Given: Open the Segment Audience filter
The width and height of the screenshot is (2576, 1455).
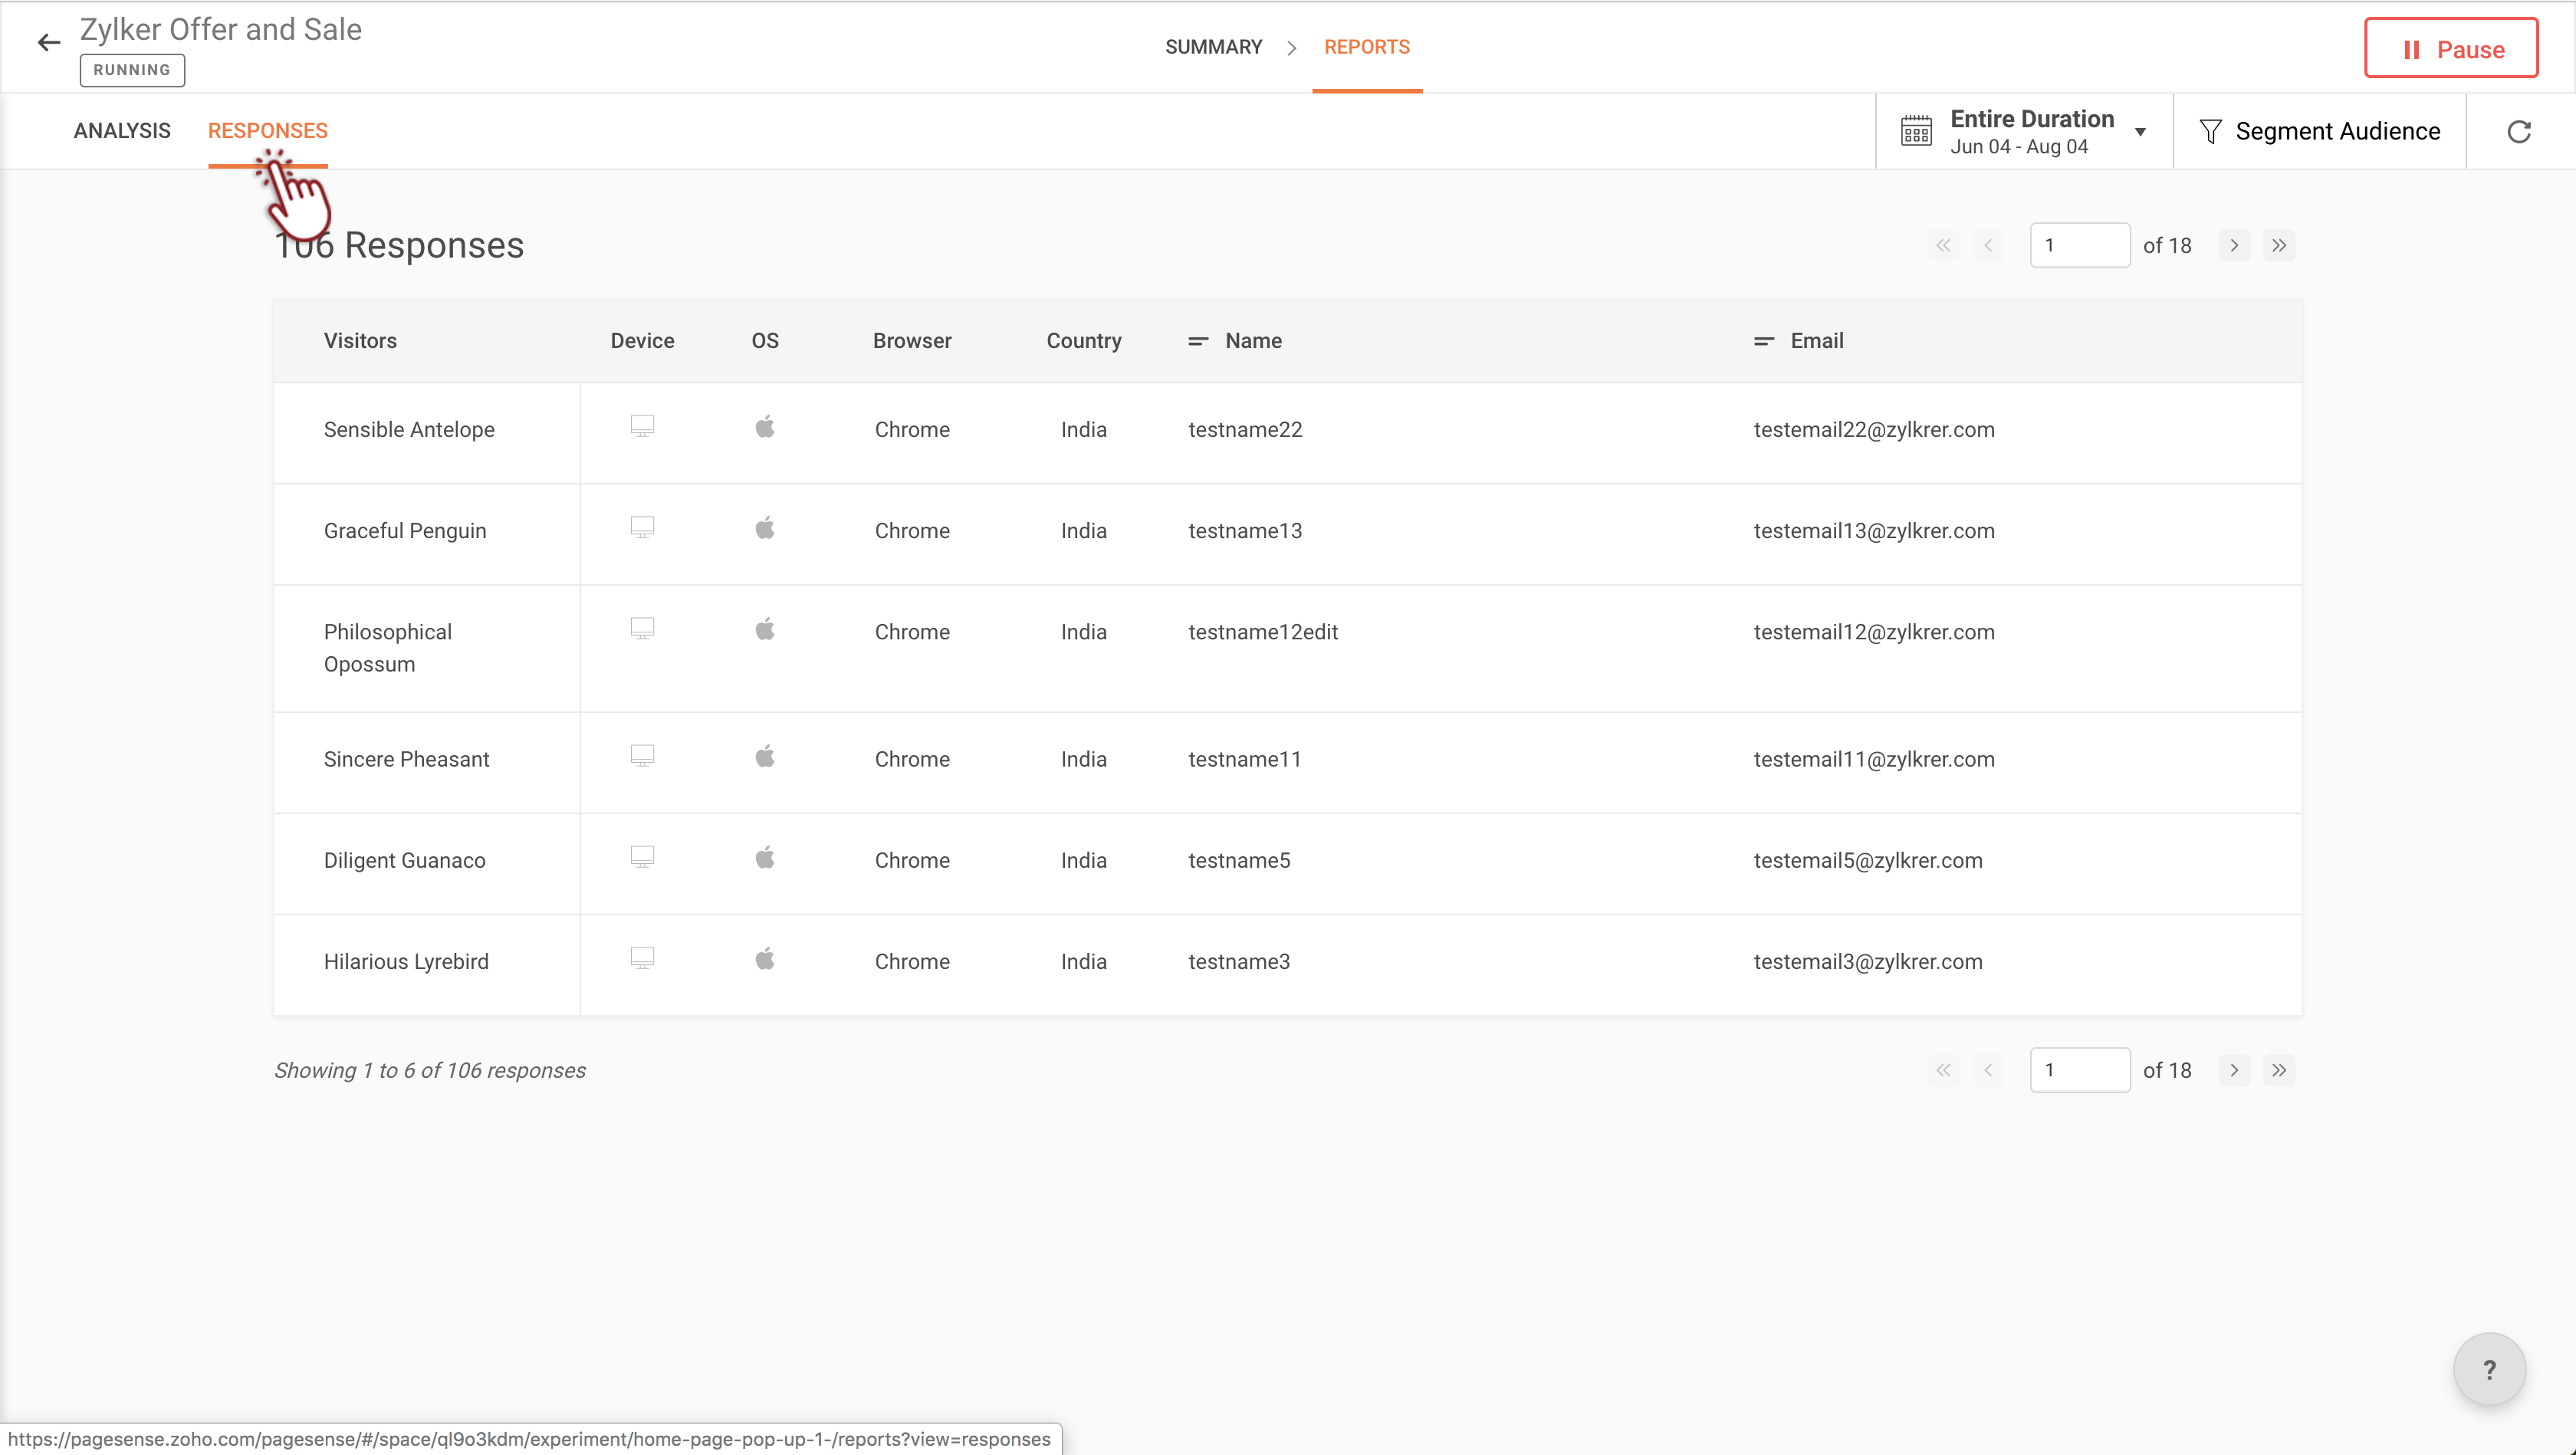Looking at the screenshot, I should (2336, 131).
